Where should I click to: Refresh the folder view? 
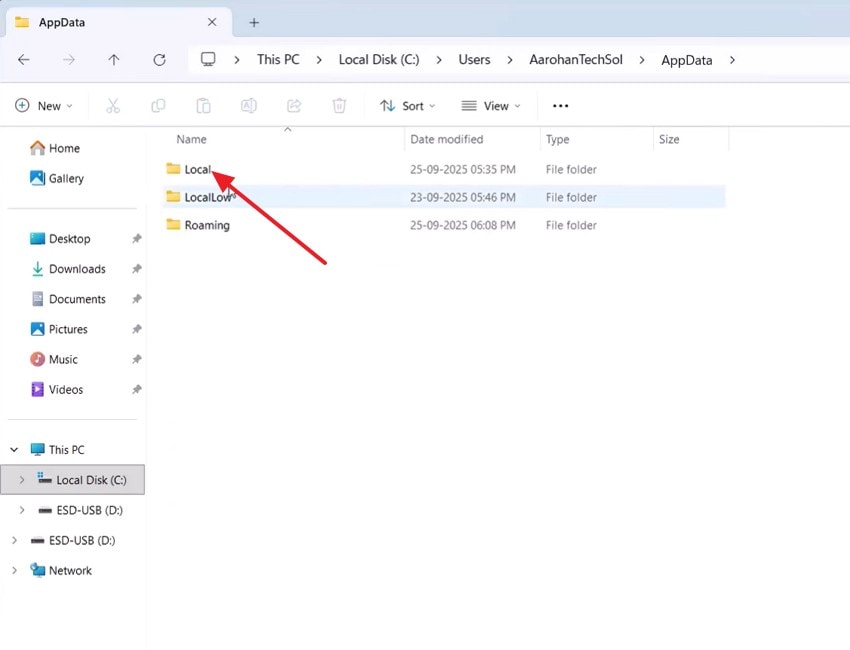159,59
